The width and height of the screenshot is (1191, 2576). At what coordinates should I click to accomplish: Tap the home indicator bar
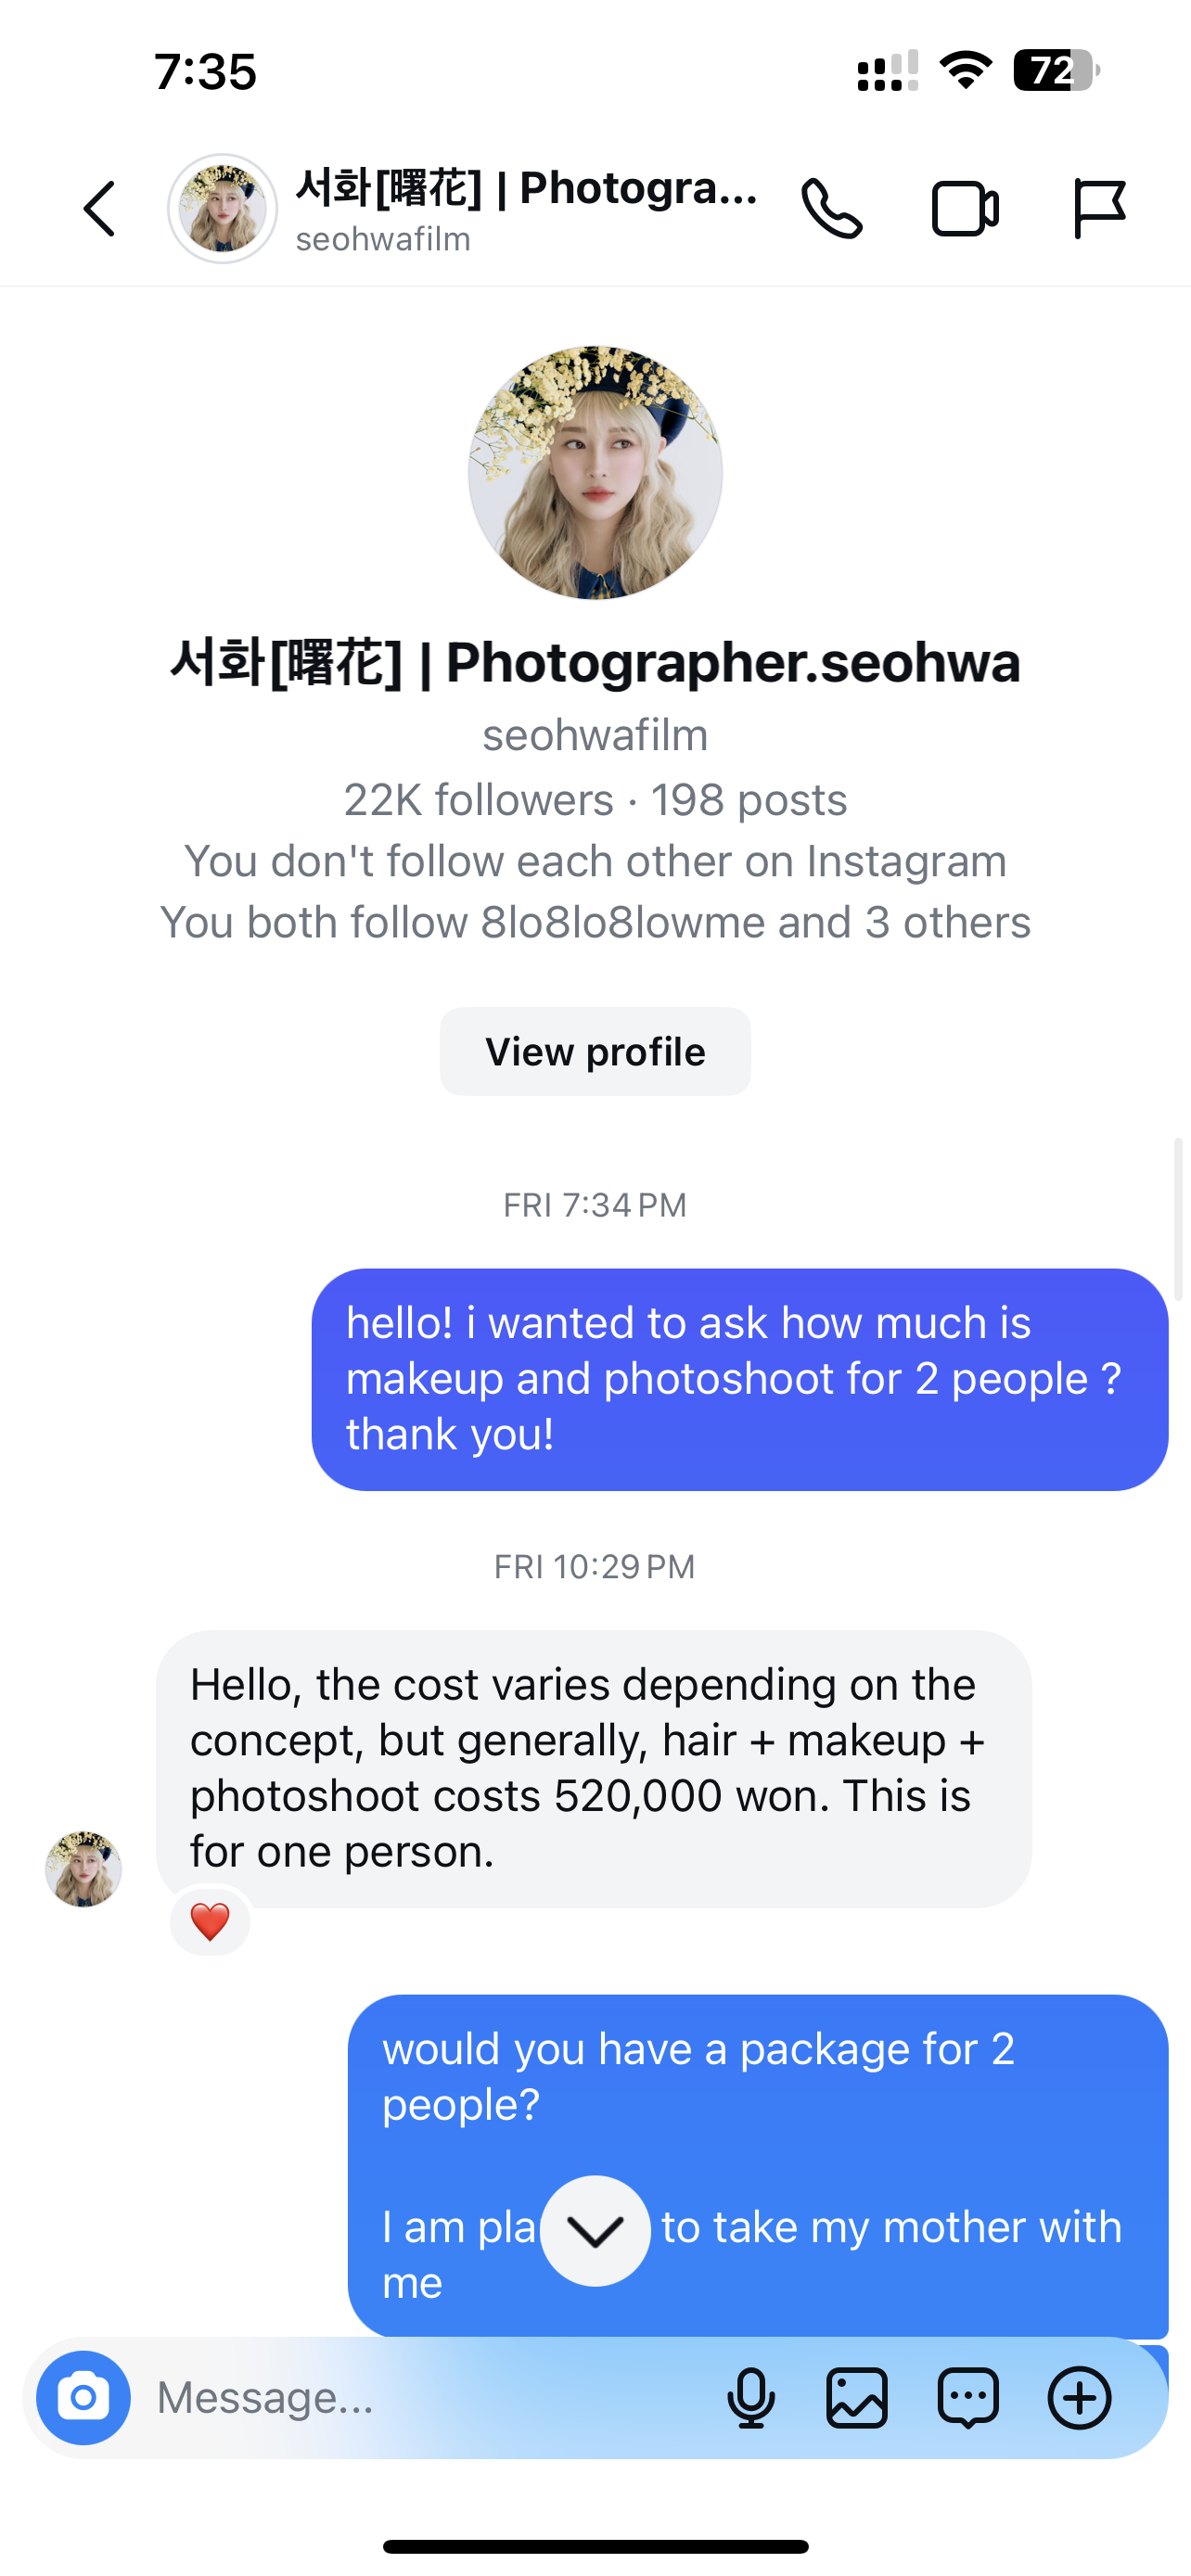(595, 2546)
